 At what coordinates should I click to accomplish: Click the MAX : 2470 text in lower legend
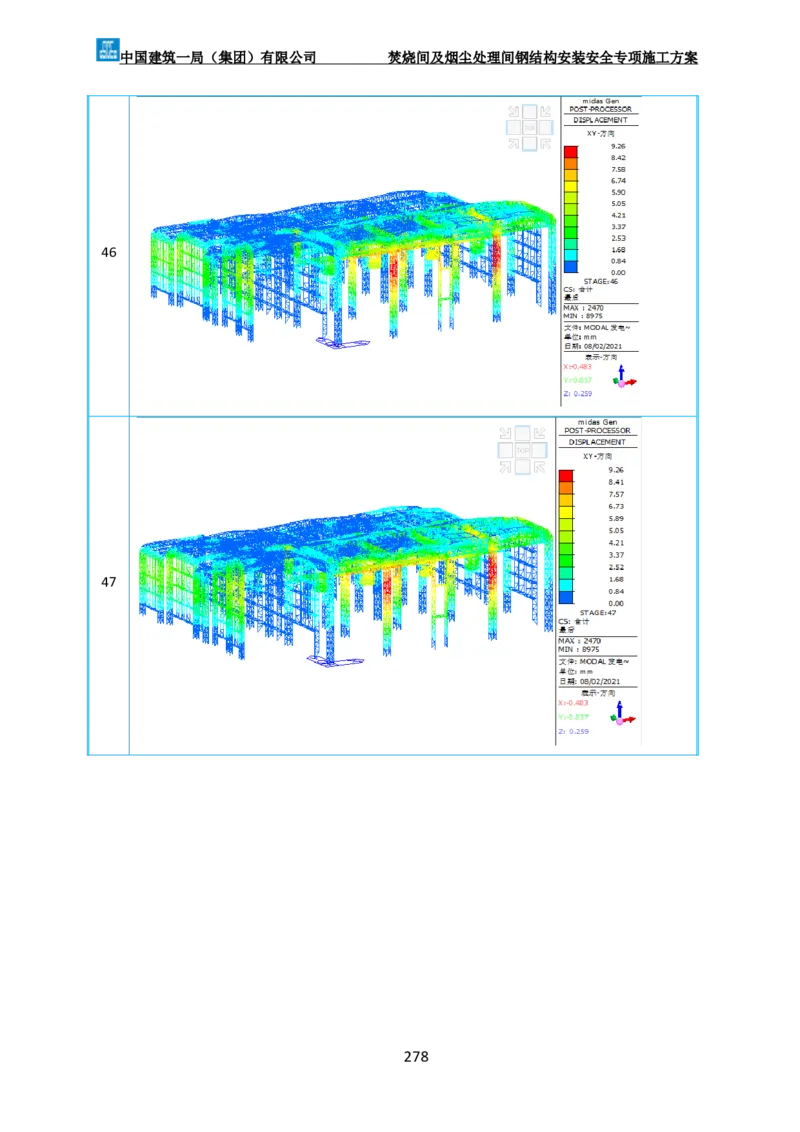(x=580, y=640)
